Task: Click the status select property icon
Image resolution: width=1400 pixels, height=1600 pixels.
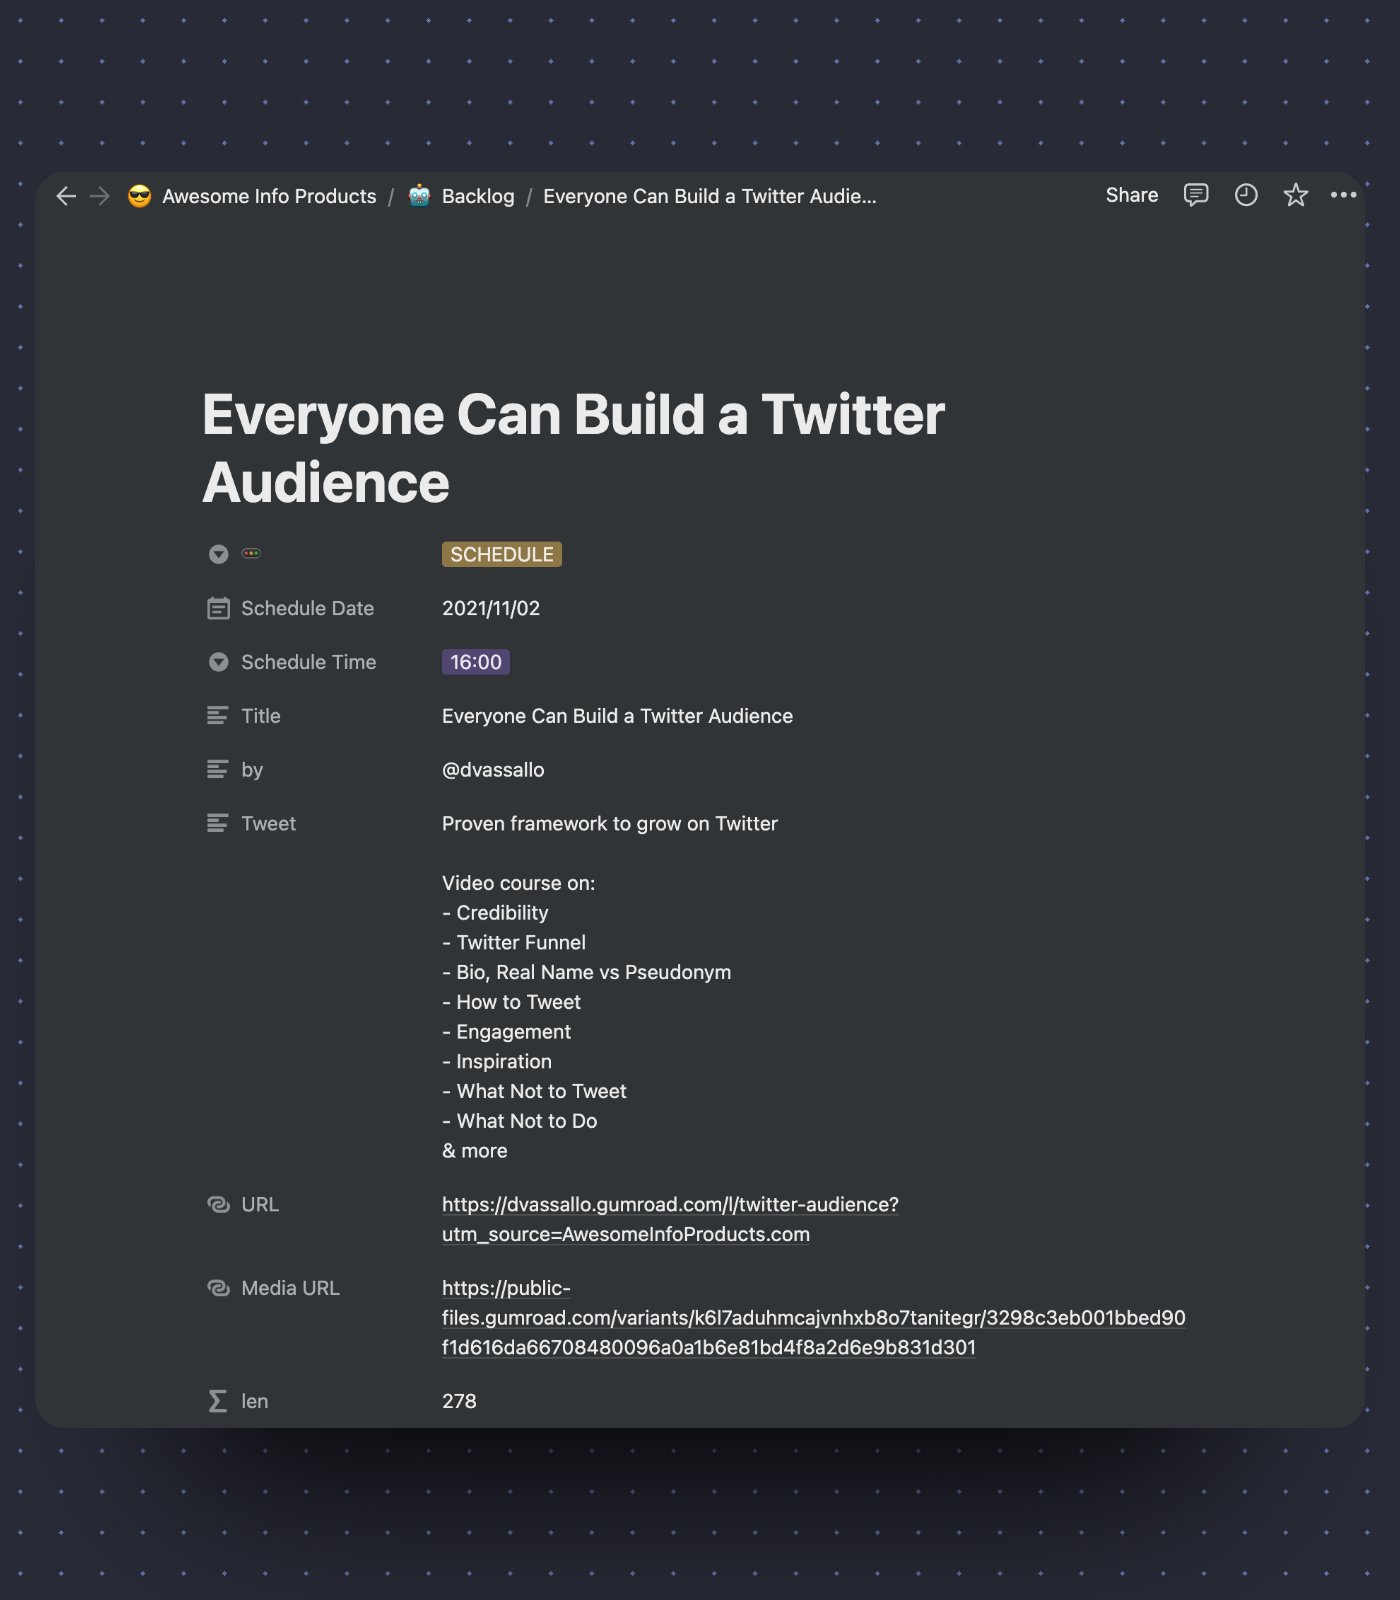Action: point(218,554)
